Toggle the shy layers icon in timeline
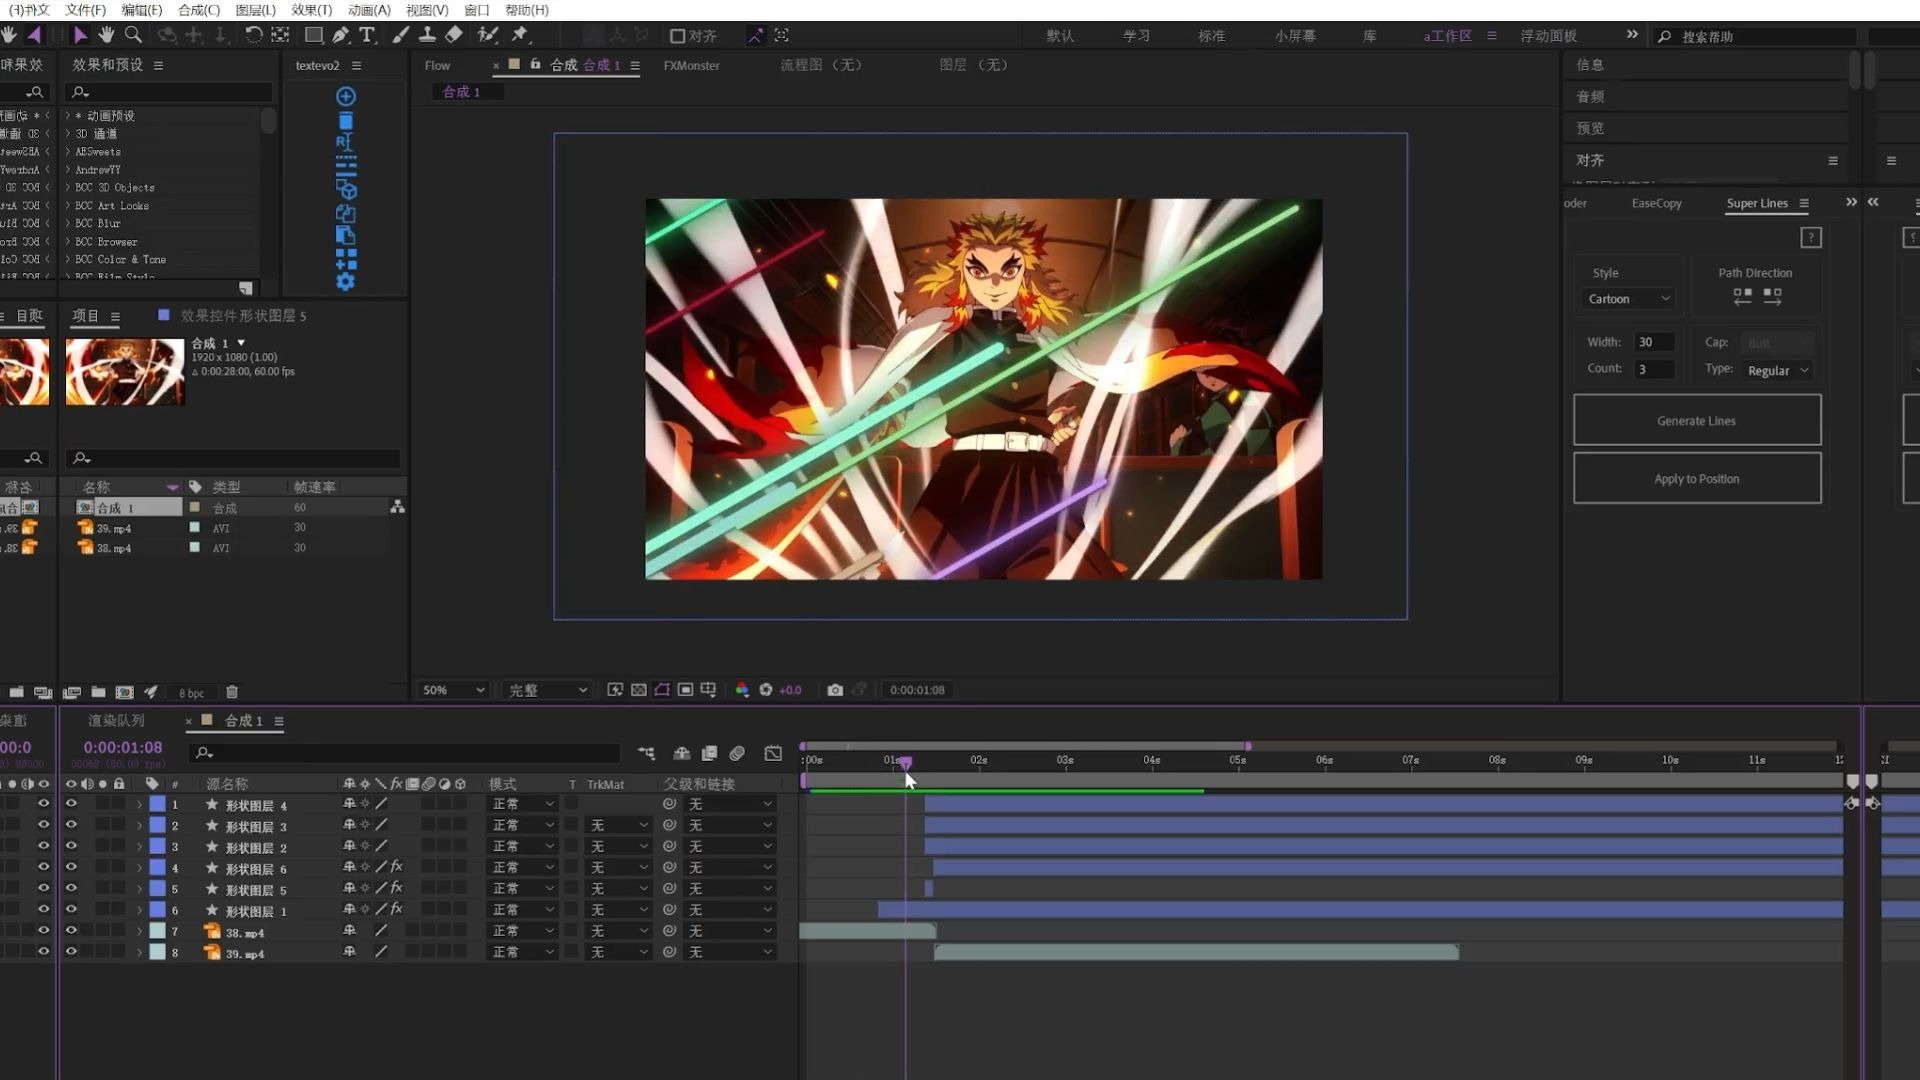Screen dimensions: 1920x1080 click(682, 753)
